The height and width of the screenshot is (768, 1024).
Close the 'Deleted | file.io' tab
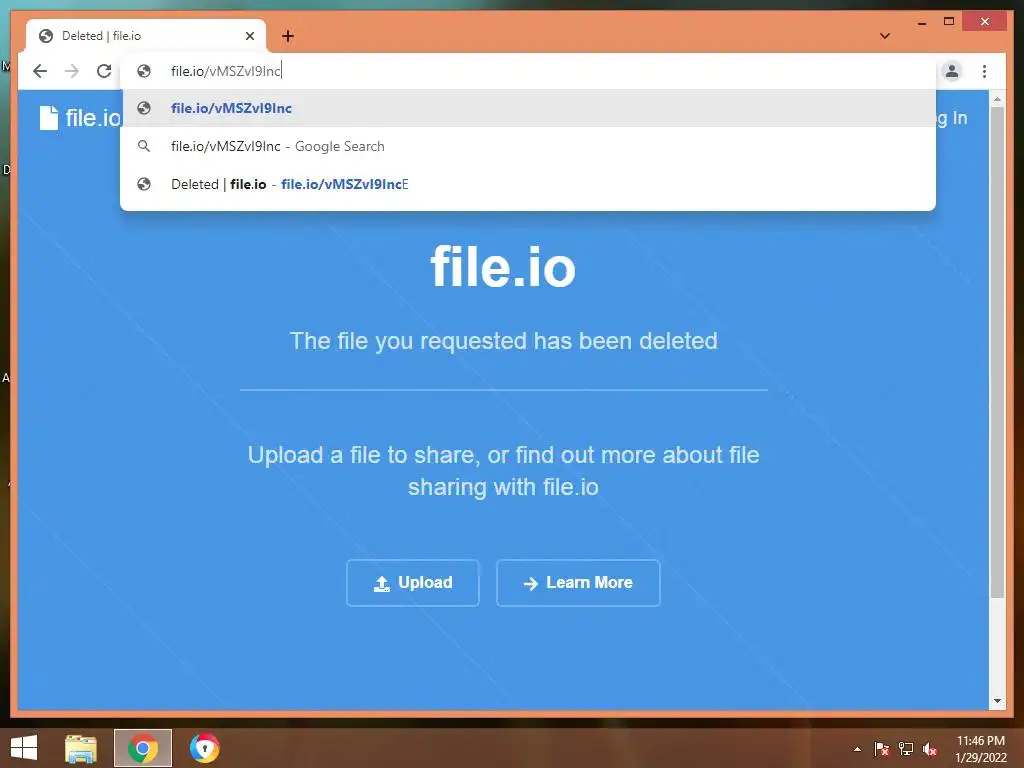[249, 36]
